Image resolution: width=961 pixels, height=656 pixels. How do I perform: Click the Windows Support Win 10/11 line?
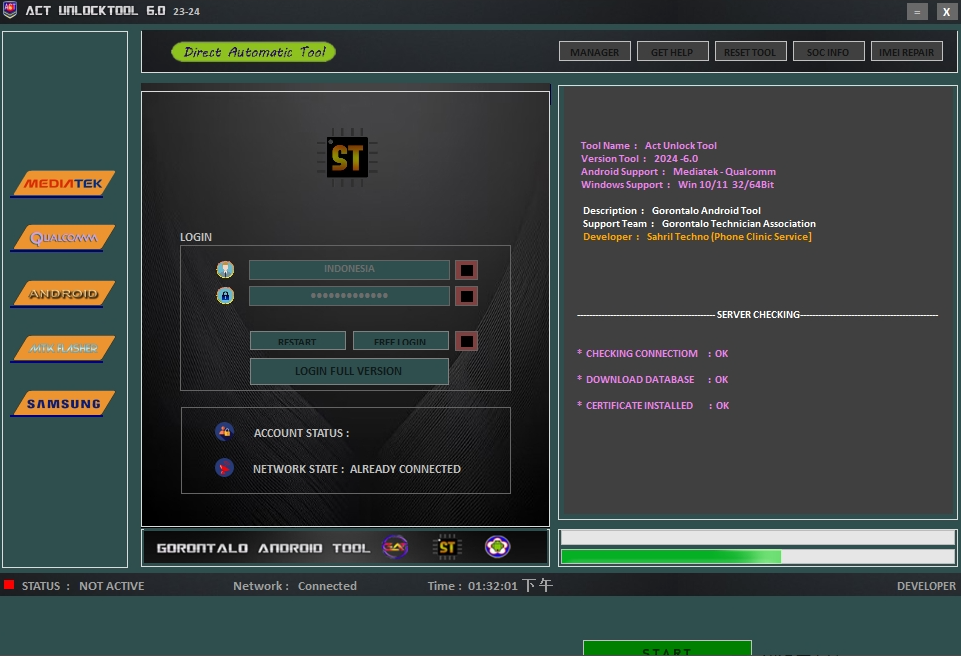click(x=677, y=185)
